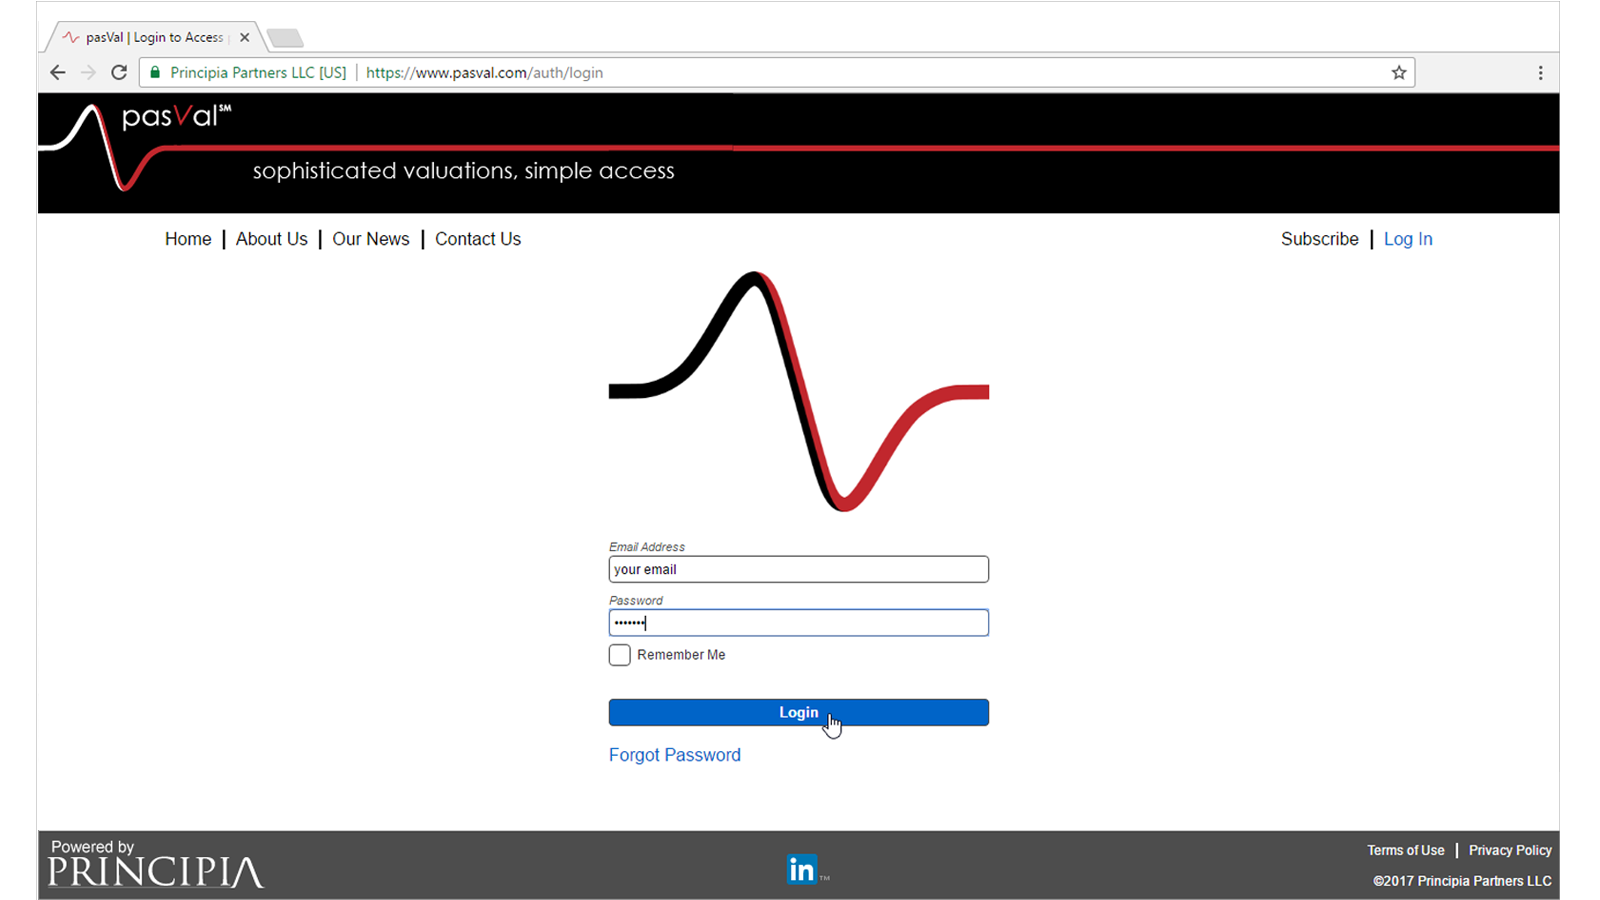
Task: Click the Subscribe link
Action: tap(1320, 239)
